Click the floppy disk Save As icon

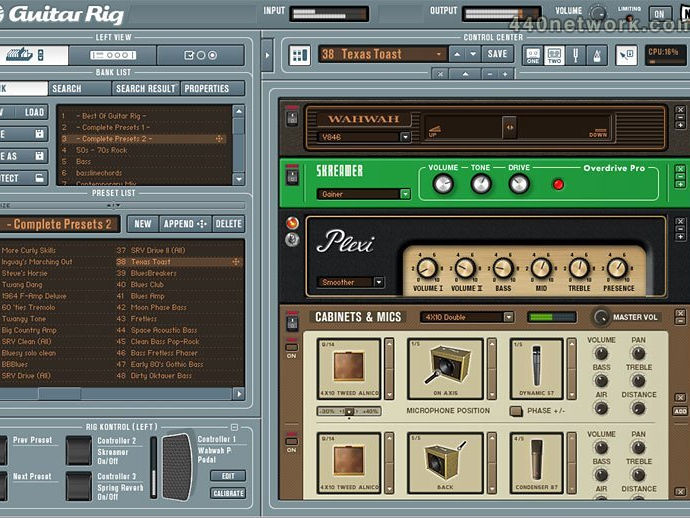click(40, 156)
